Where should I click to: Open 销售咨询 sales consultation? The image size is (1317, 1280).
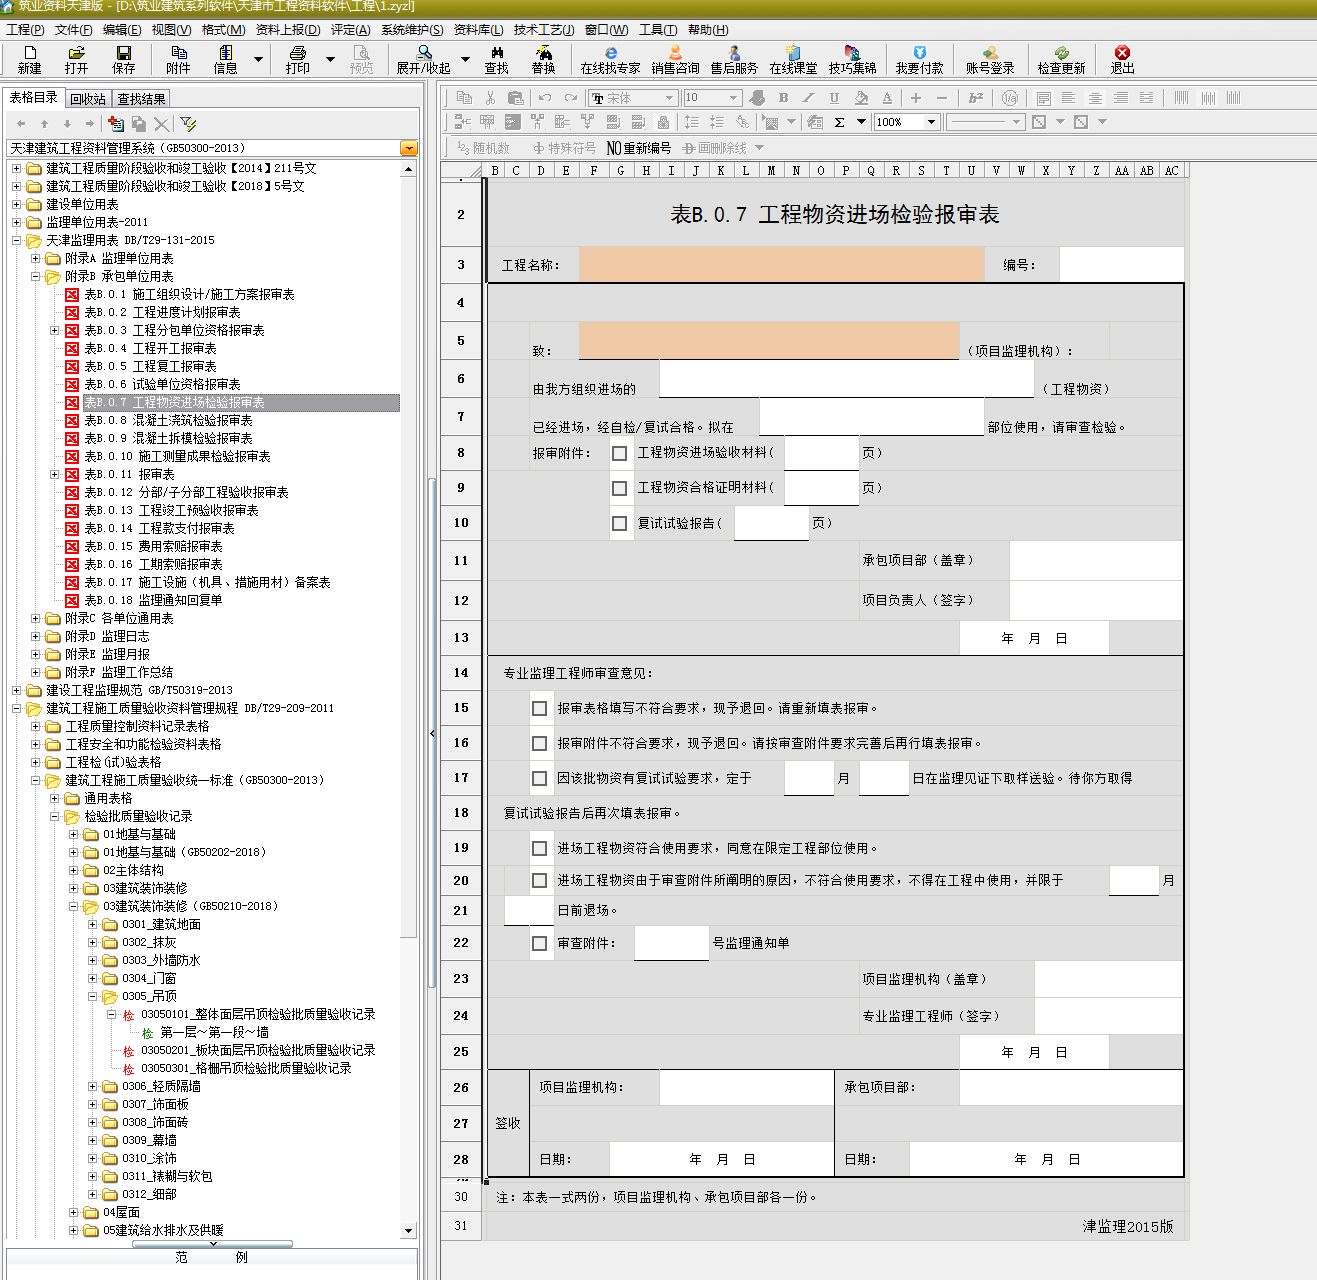pos(675,59)
